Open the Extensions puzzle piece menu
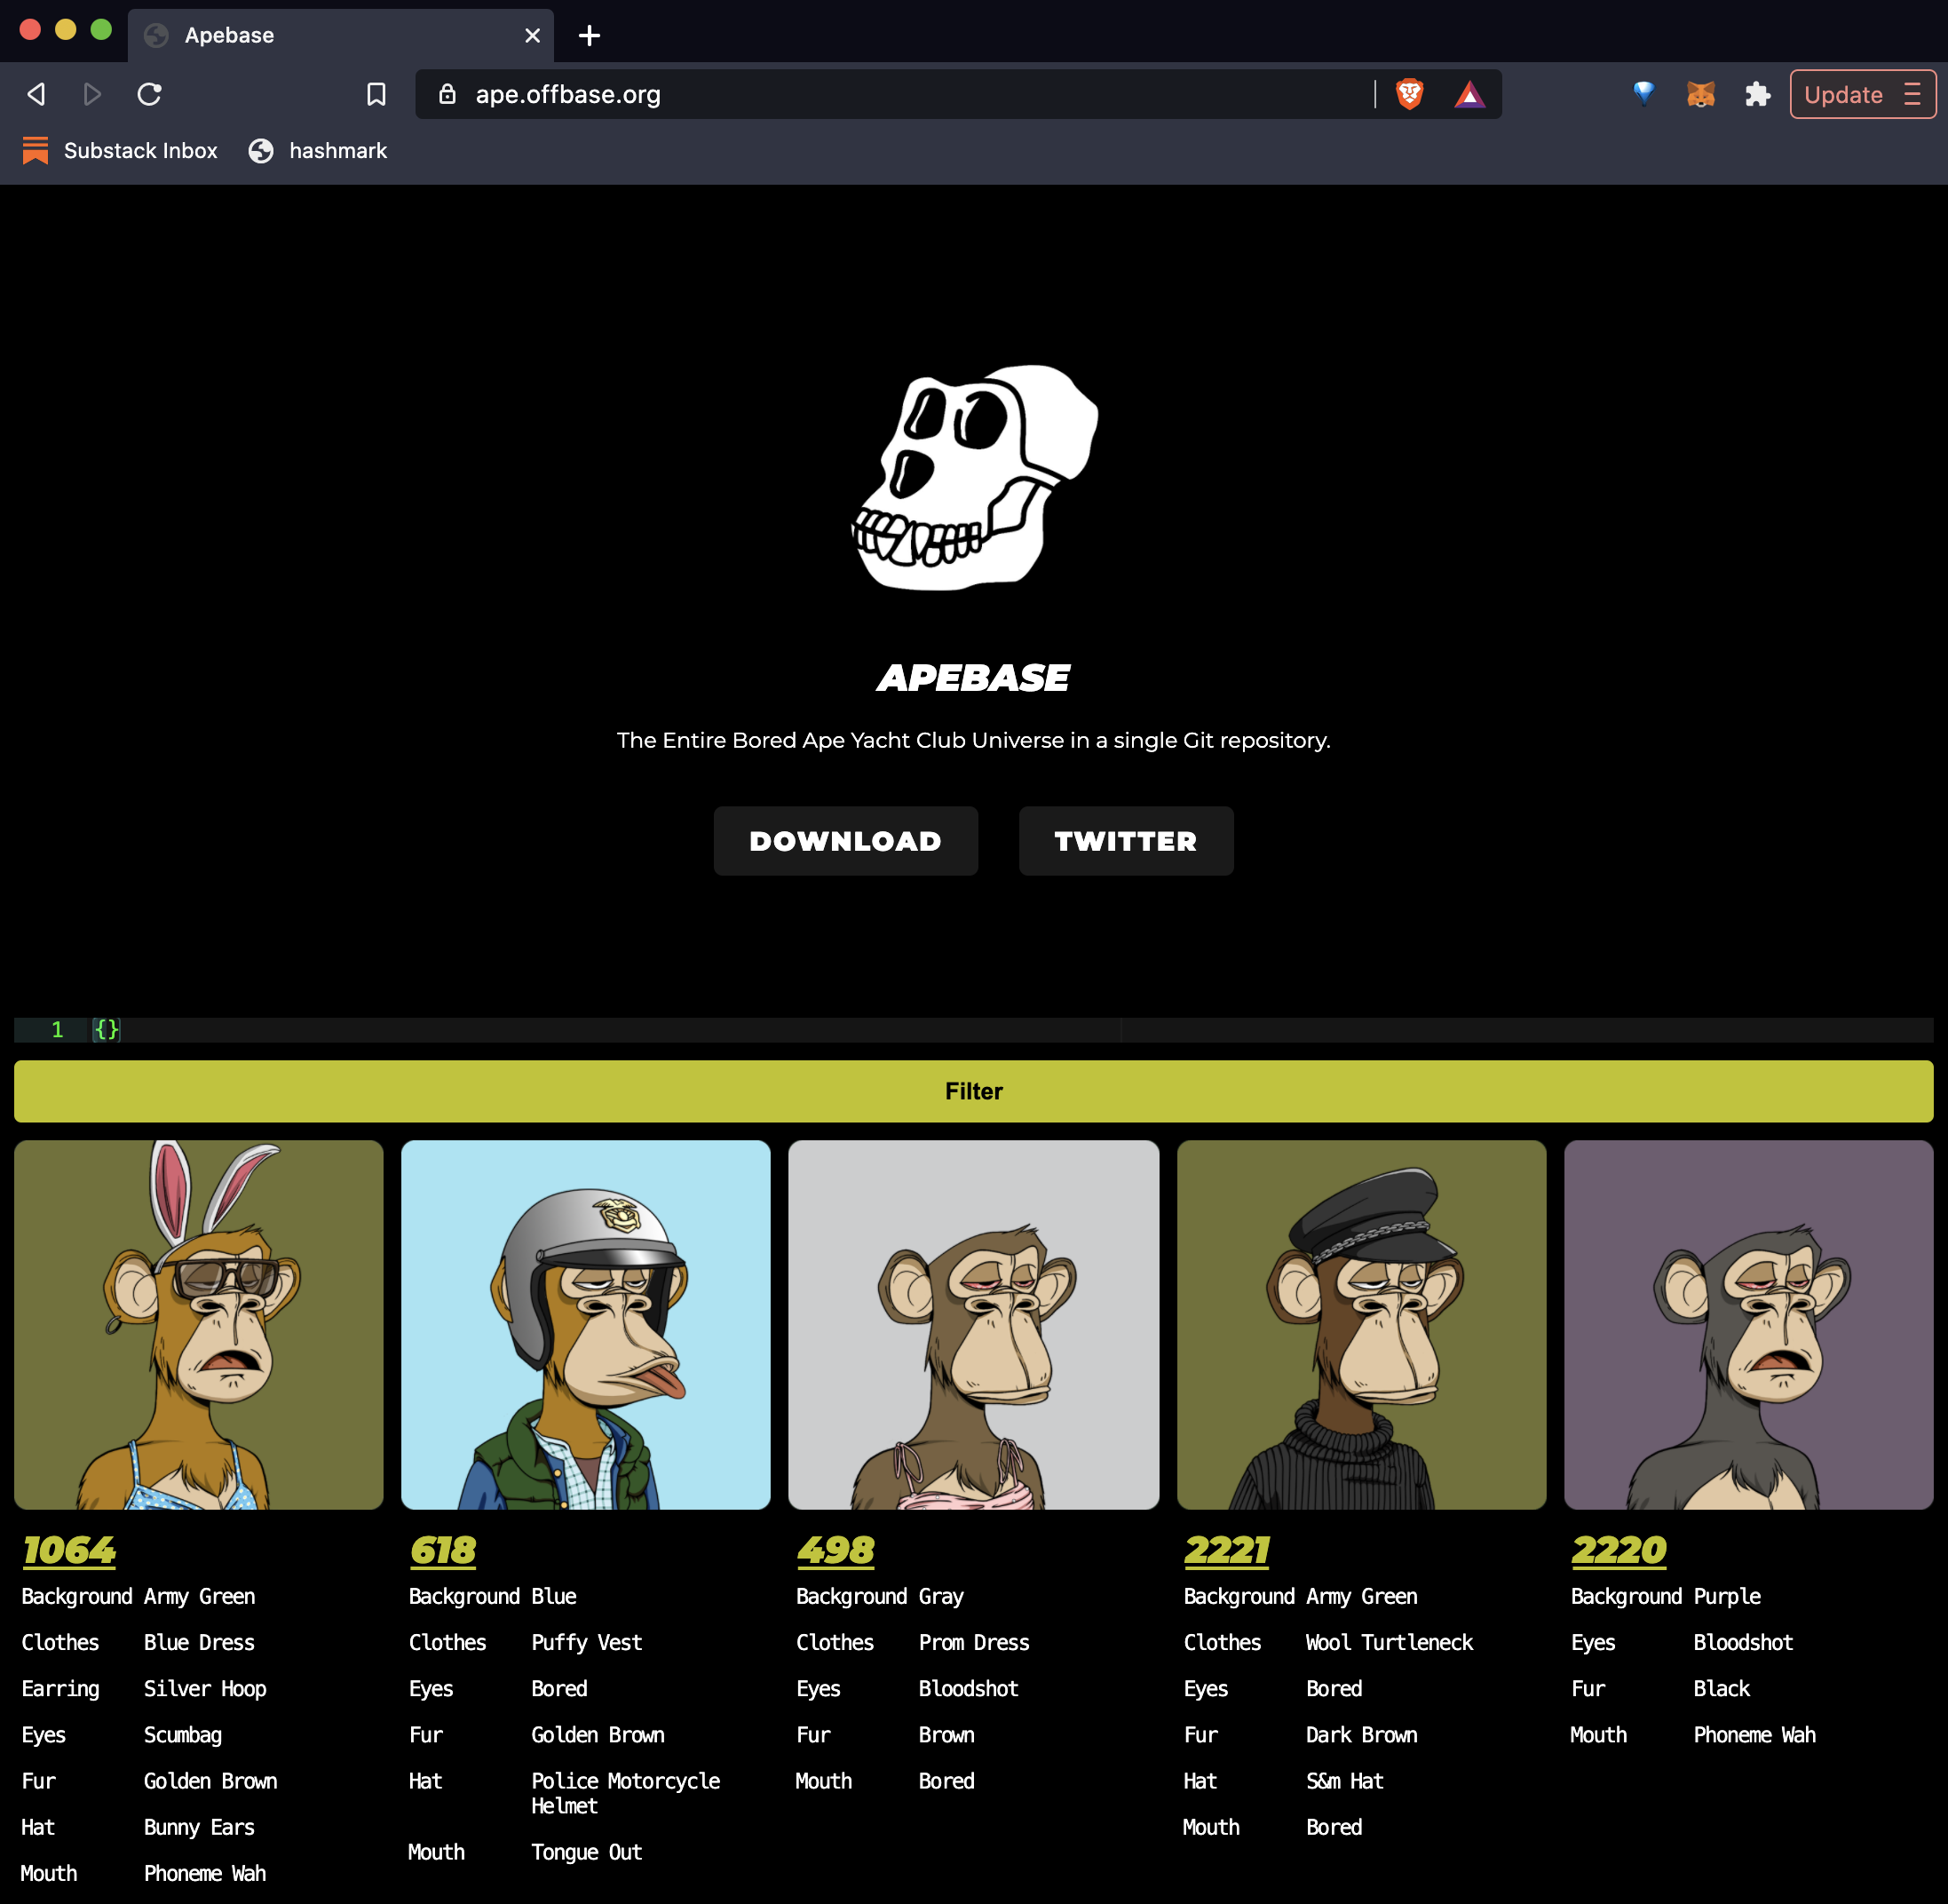 [x=1757, y=94]
